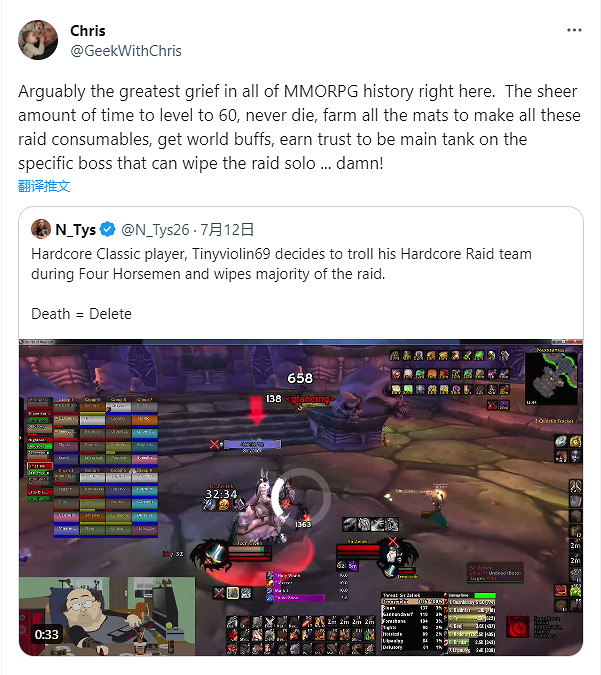Open the N_Tys small avatar
The image size is (601, 675).
[x=41, y=229]
